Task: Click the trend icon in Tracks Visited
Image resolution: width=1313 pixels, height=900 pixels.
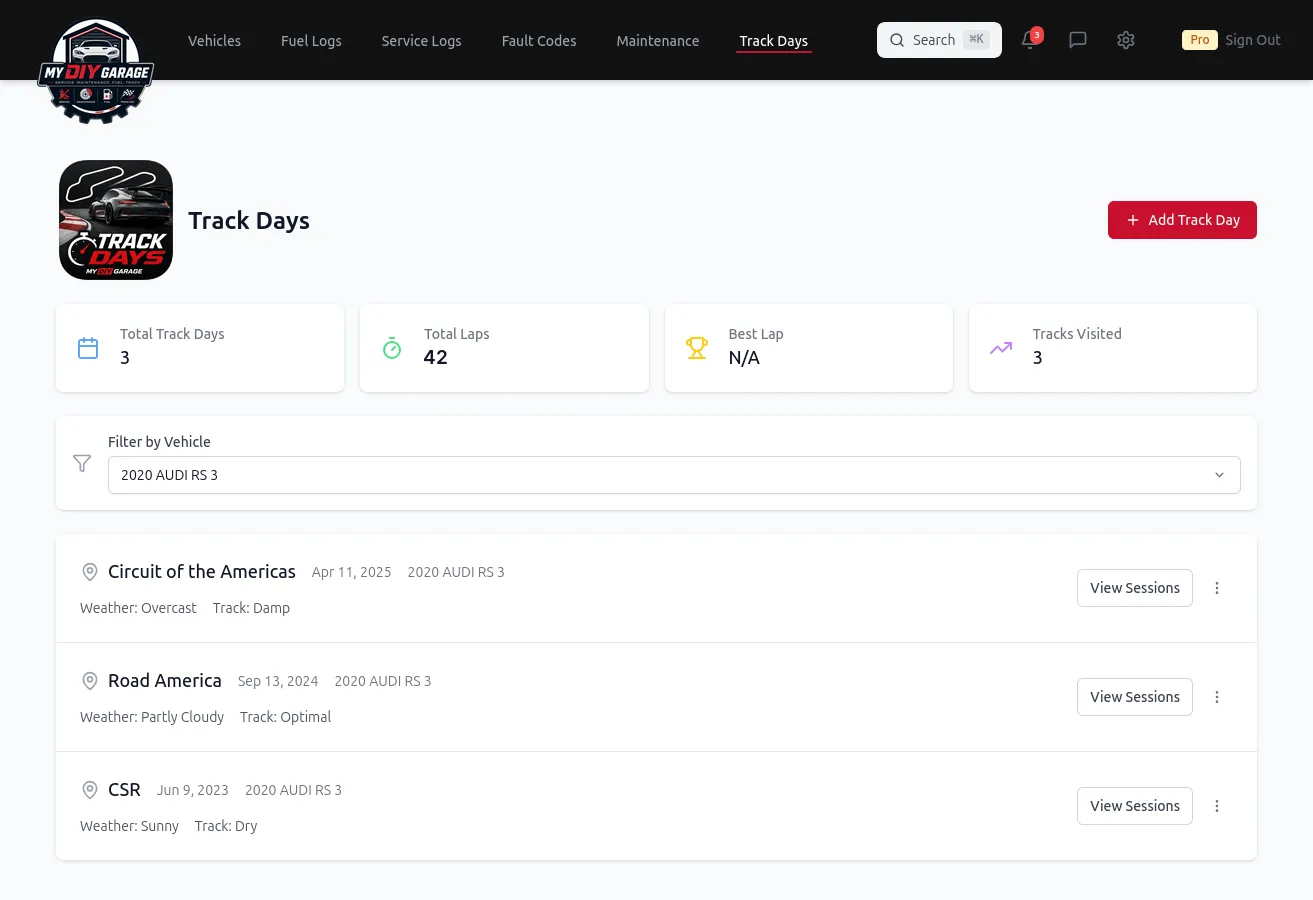Action: (1001, 348)
